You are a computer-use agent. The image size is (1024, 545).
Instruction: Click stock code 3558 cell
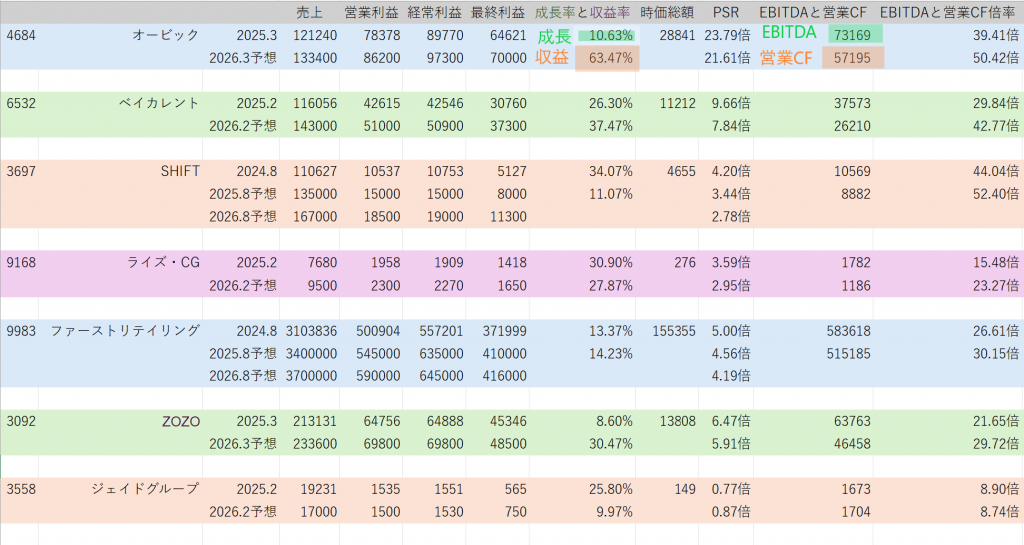21,489
